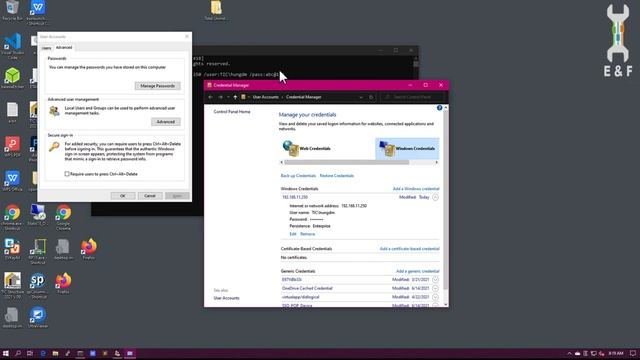640x360 pixels.
Task: Click OK in User Accounts dialog
Action: point(123,196)
